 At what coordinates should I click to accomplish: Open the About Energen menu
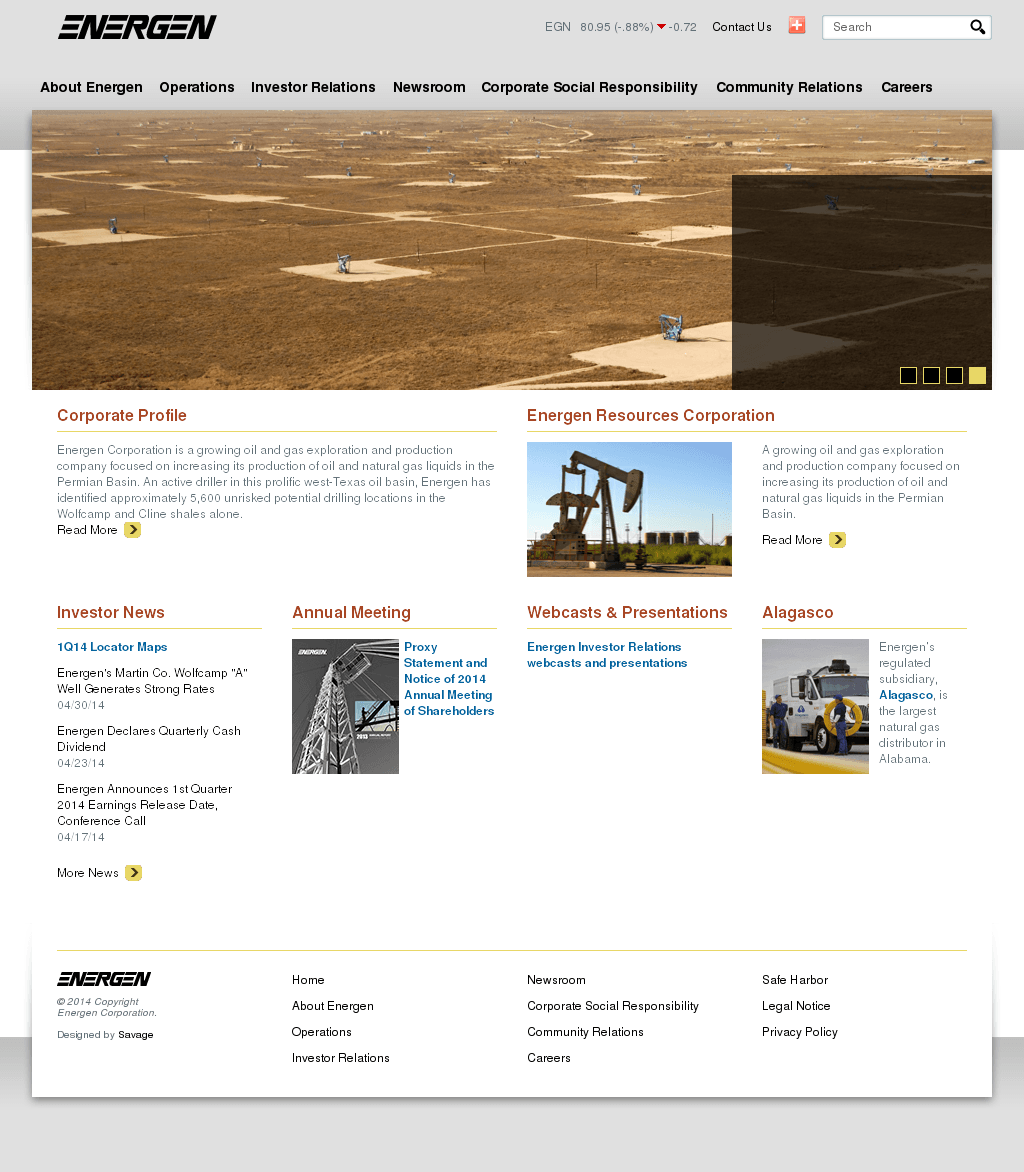(x=91, y=87)
